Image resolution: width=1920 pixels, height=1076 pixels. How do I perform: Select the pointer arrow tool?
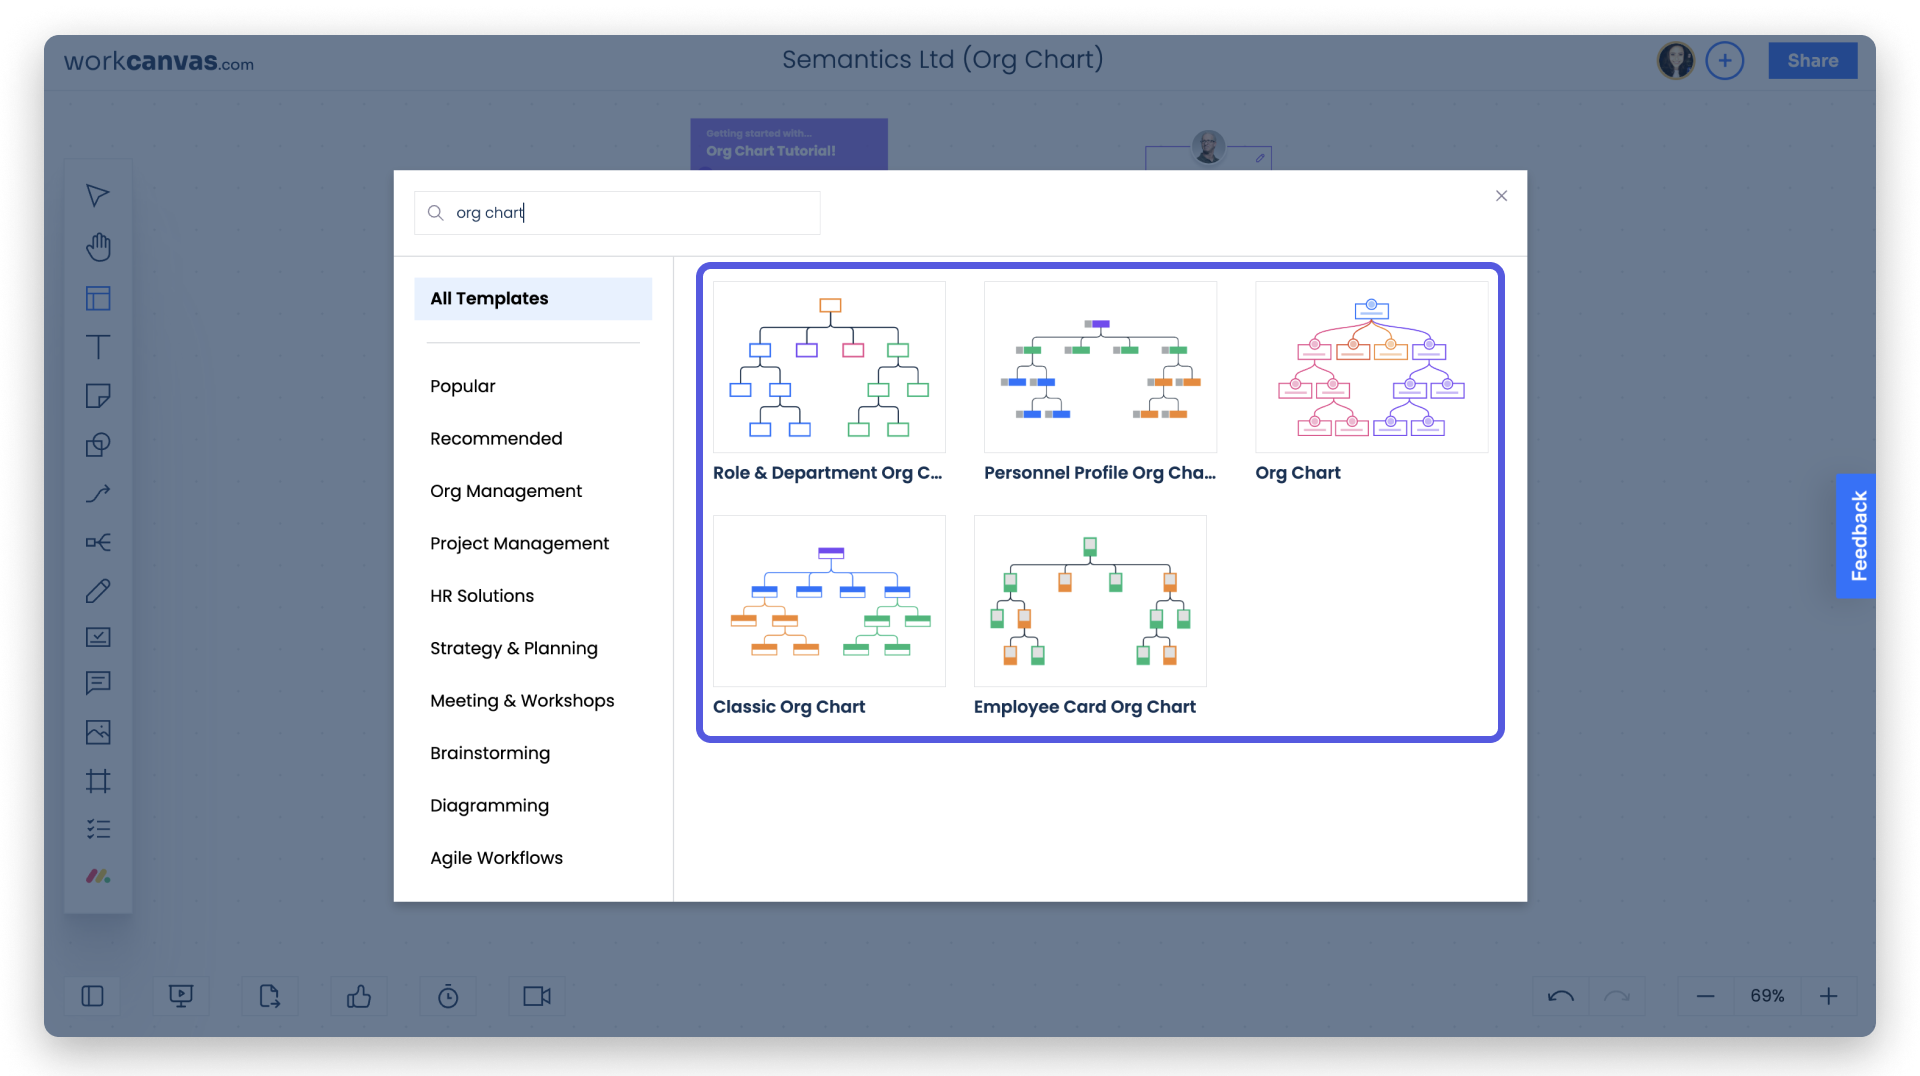[x=97, y=196]
